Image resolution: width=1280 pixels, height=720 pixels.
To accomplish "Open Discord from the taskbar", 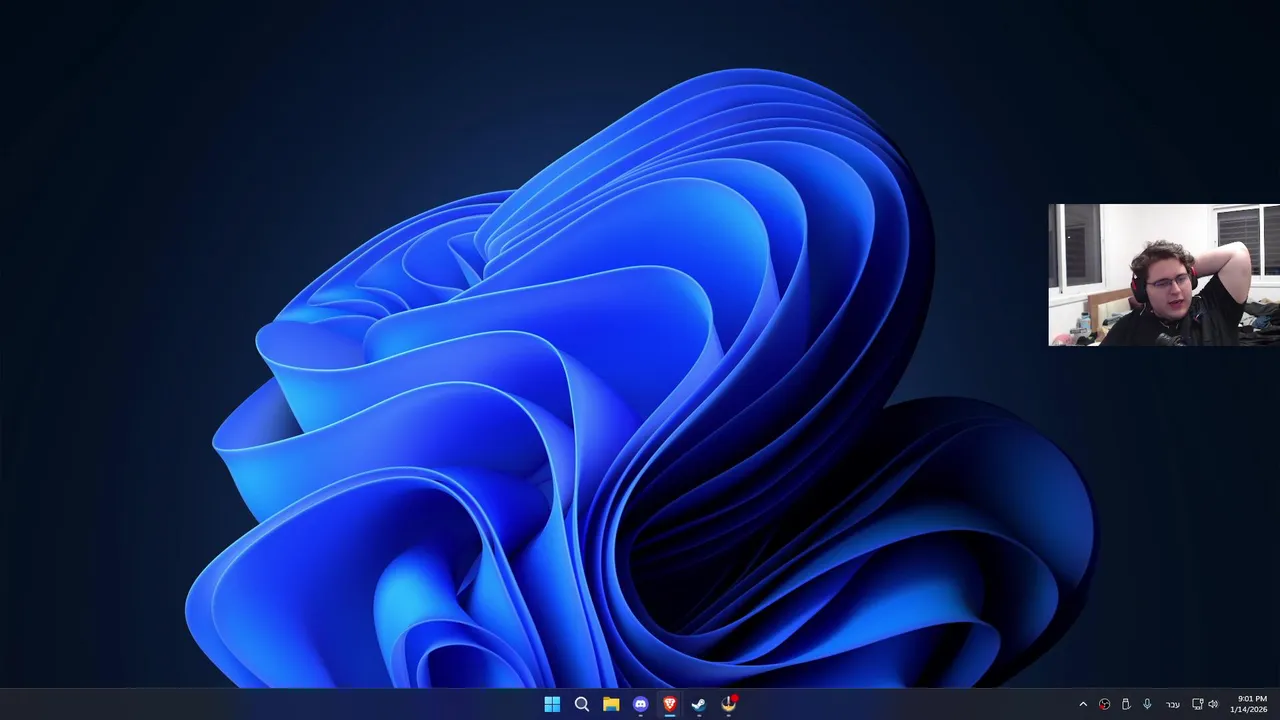I will [640, 705].
